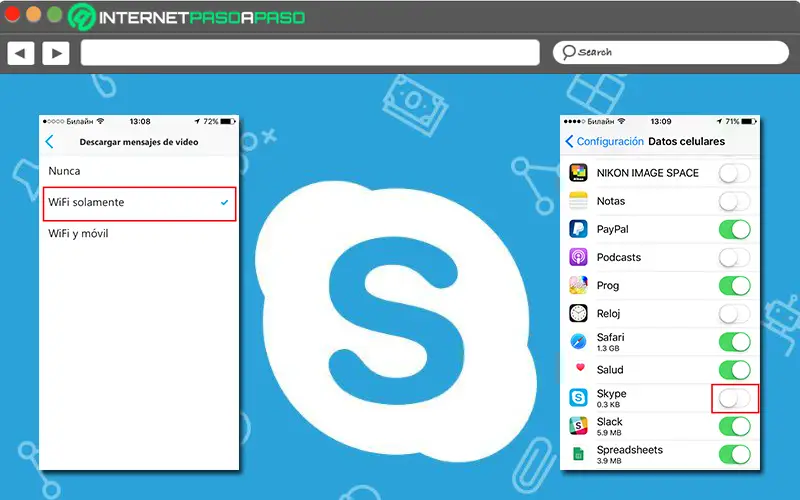Enable cellular data for NIKON IMAGE SPACE
800x500 pixels.
point(735,173)
